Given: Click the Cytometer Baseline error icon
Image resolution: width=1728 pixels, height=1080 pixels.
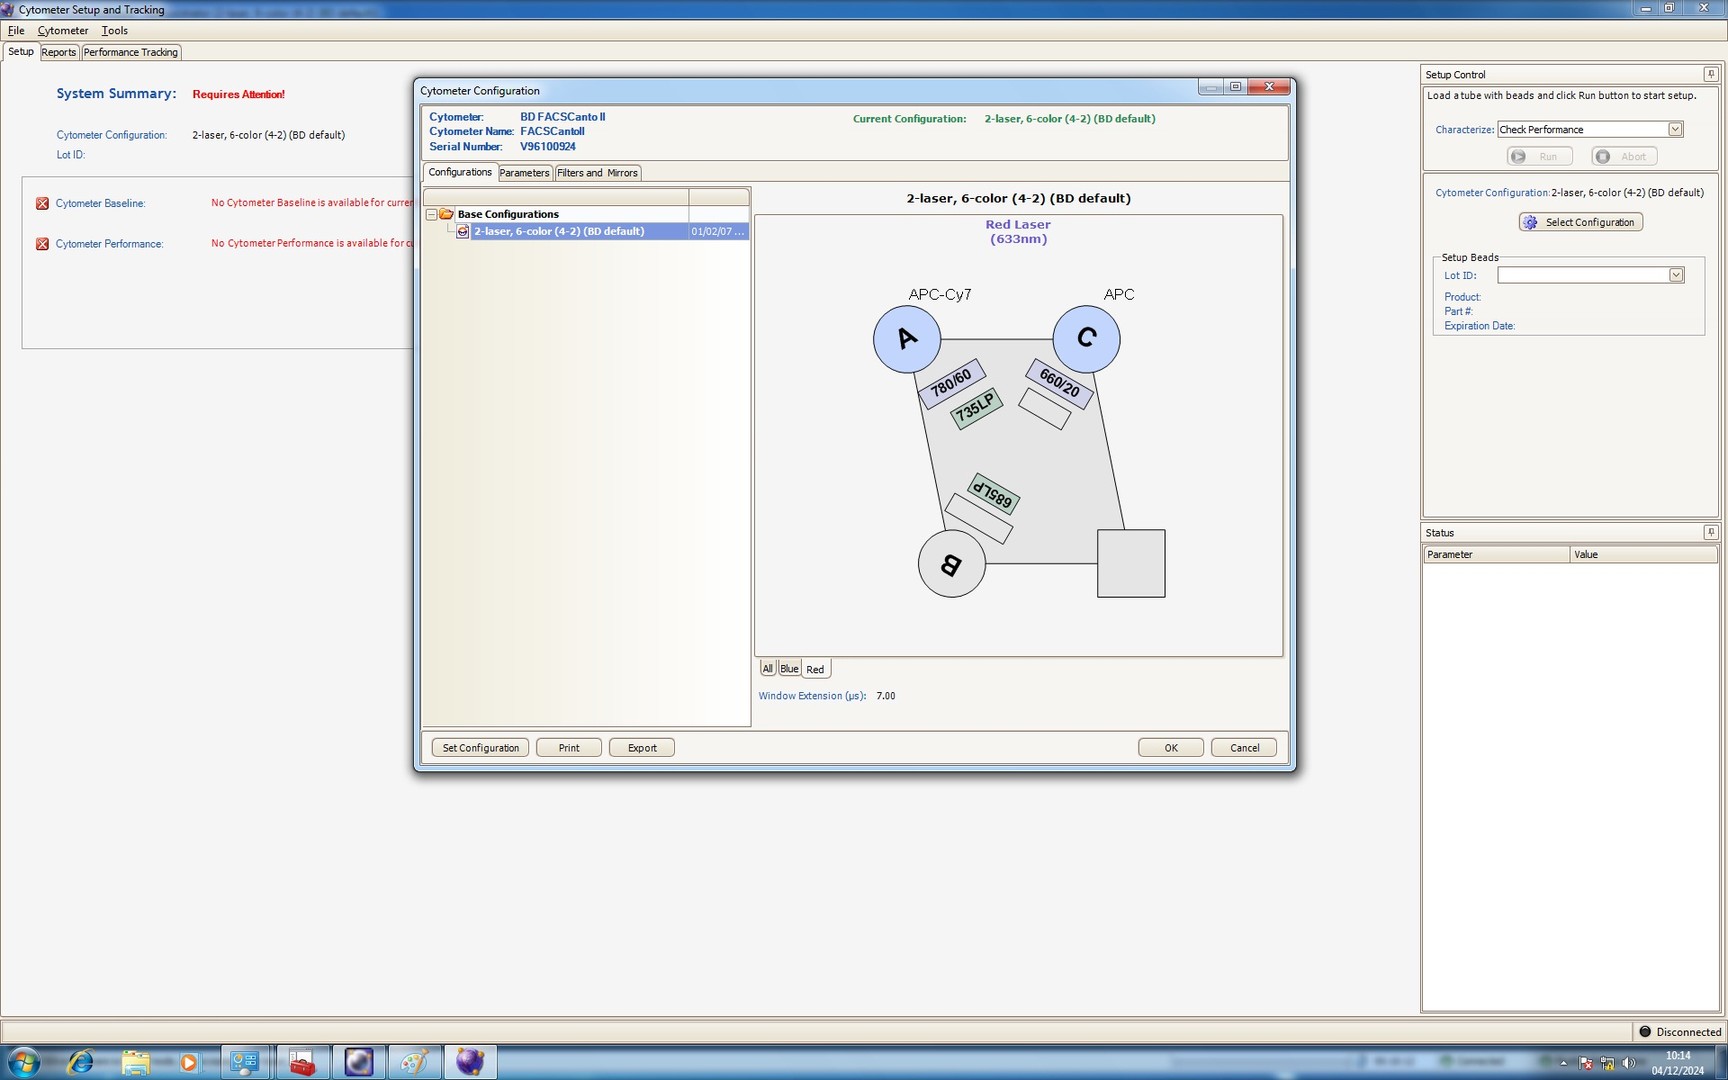Looking at the screenshot, I should (42, 203).
